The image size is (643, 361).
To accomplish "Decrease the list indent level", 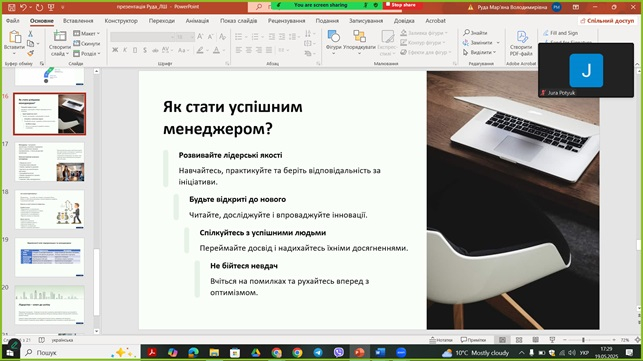I will pos(271,37).
